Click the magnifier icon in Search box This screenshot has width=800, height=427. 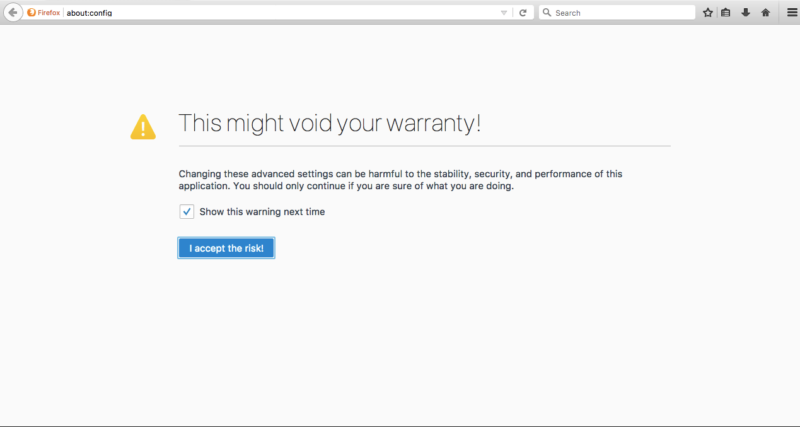pyautogui.click(x=547, y=13)
